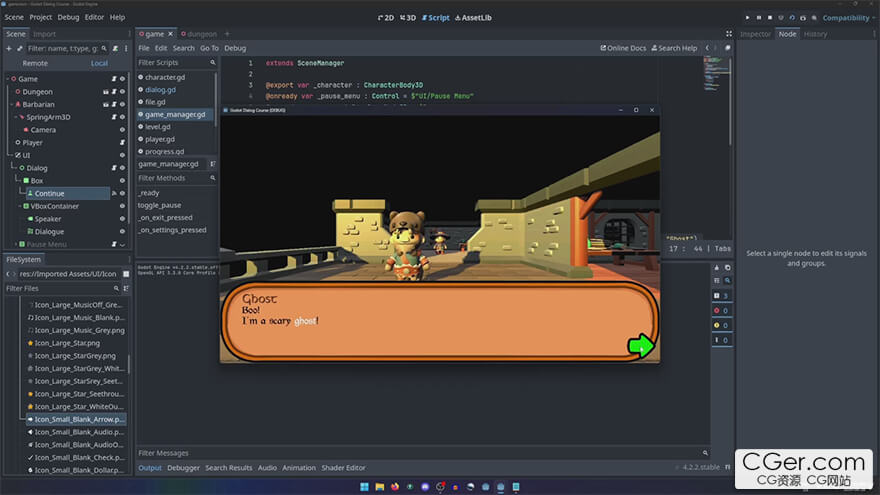
Task: Click the Filter Messages field
Action: [423, 453]
